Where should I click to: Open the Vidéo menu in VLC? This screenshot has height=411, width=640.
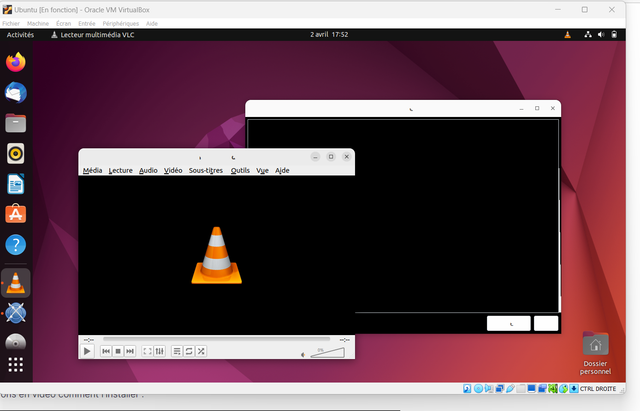tap(173, 170)
